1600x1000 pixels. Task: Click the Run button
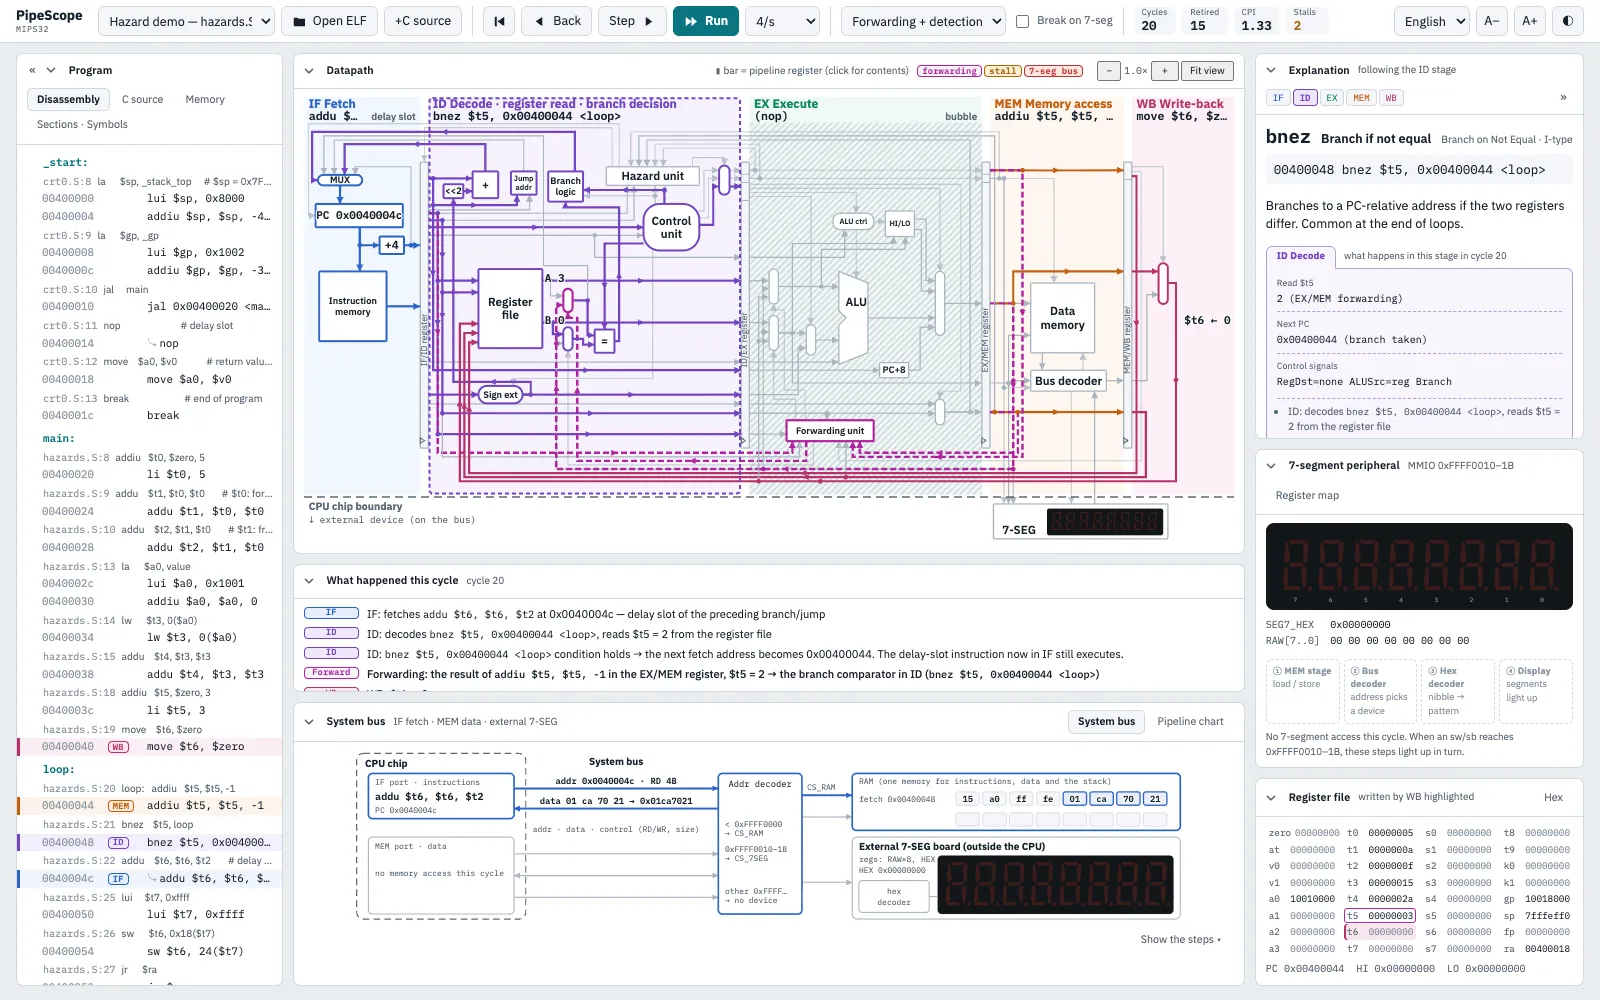coord(706,21)
